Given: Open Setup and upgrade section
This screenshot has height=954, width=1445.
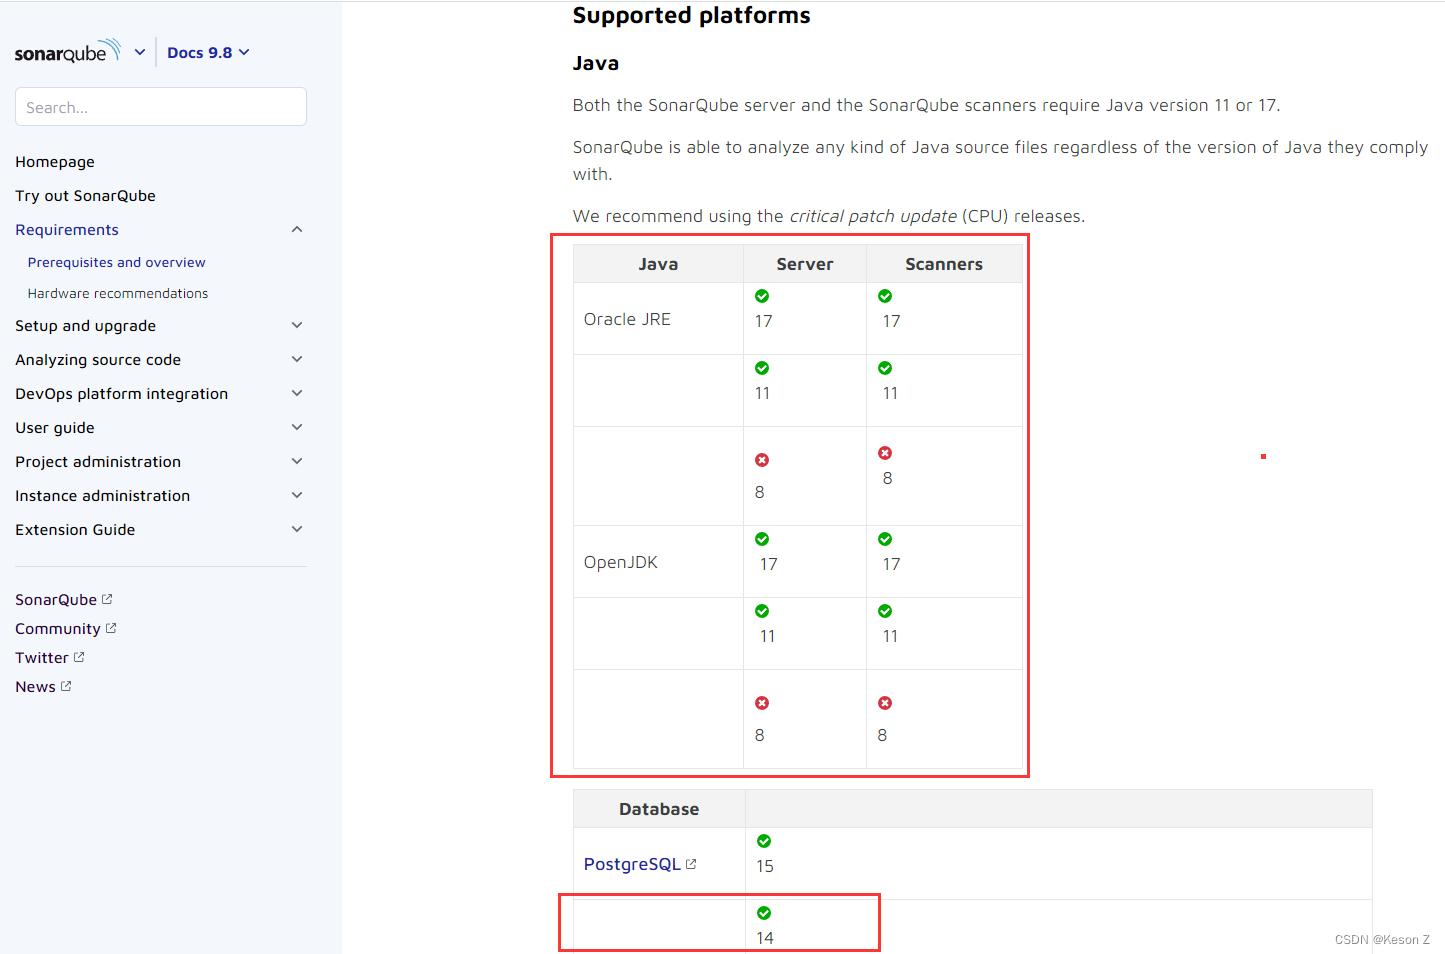Looking at the screenshot, I should pyautogui.click(x=86, y=326).
